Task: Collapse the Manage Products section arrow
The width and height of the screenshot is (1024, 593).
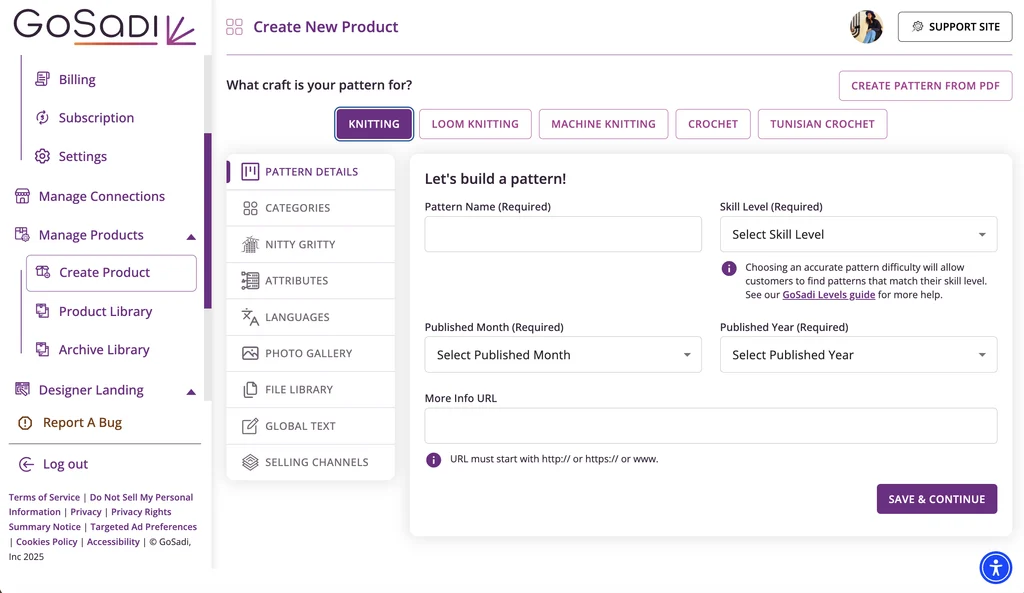Action: [191, 236]
